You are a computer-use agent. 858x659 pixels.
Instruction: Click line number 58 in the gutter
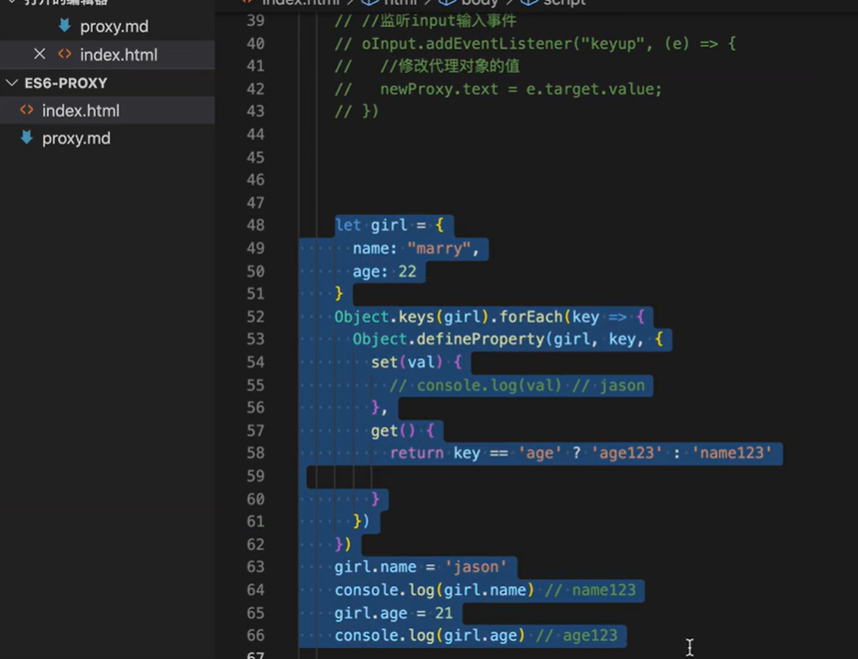256,453
